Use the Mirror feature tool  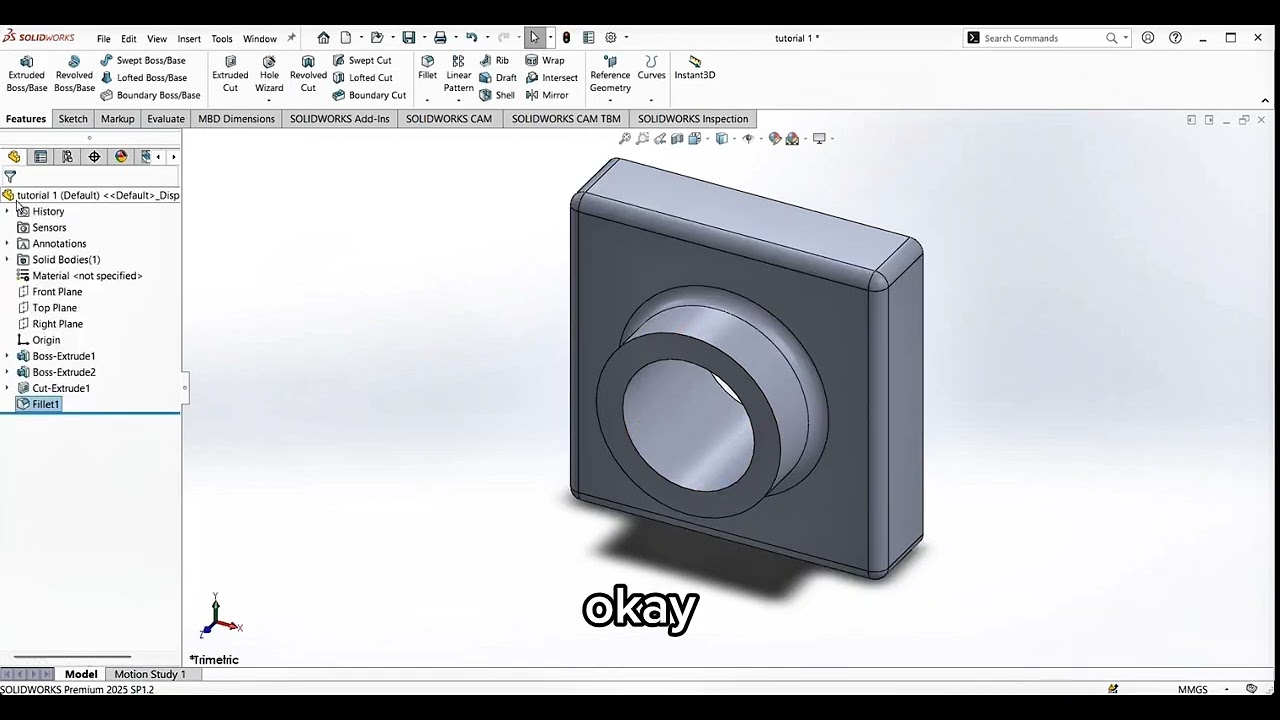click(547, 95)
